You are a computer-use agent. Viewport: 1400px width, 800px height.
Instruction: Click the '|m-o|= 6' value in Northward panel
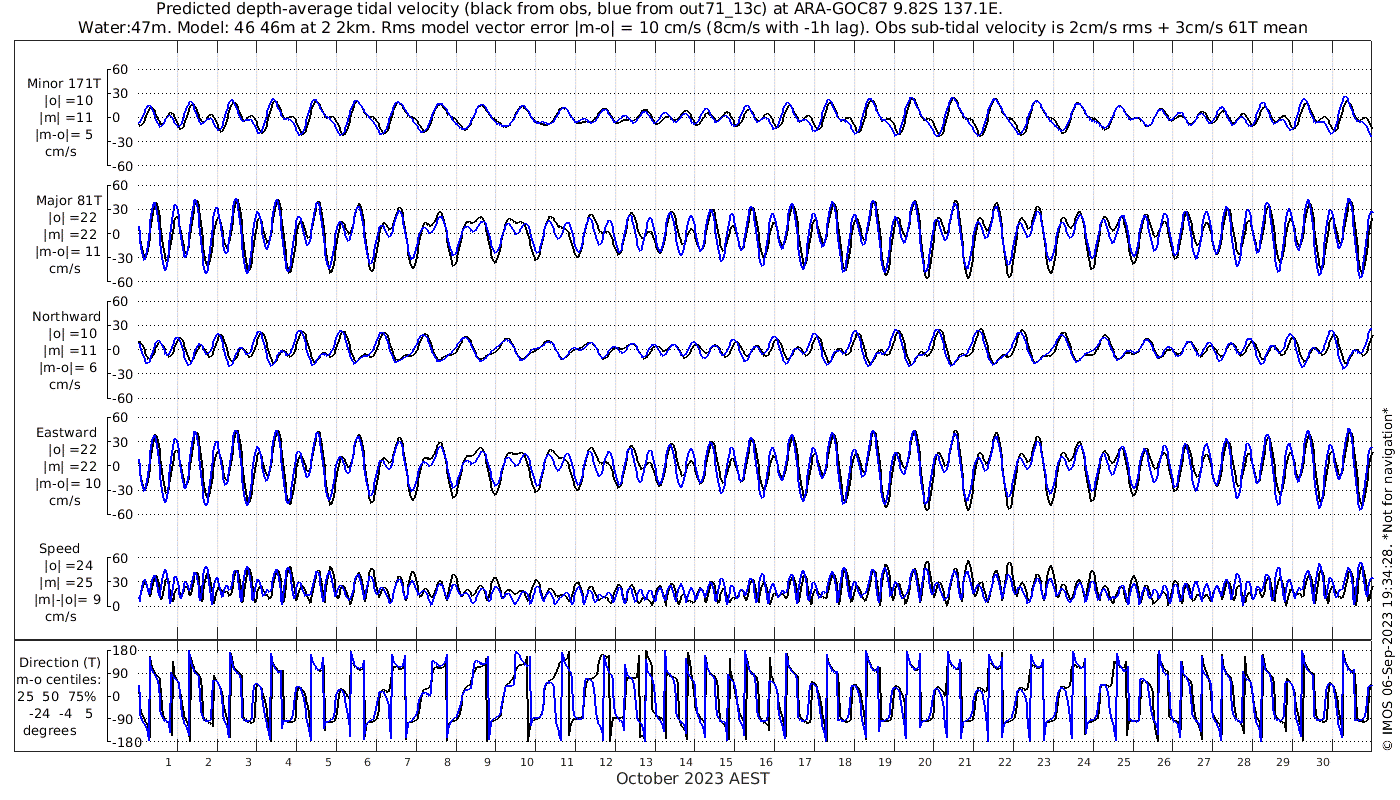tap(67, 367)
